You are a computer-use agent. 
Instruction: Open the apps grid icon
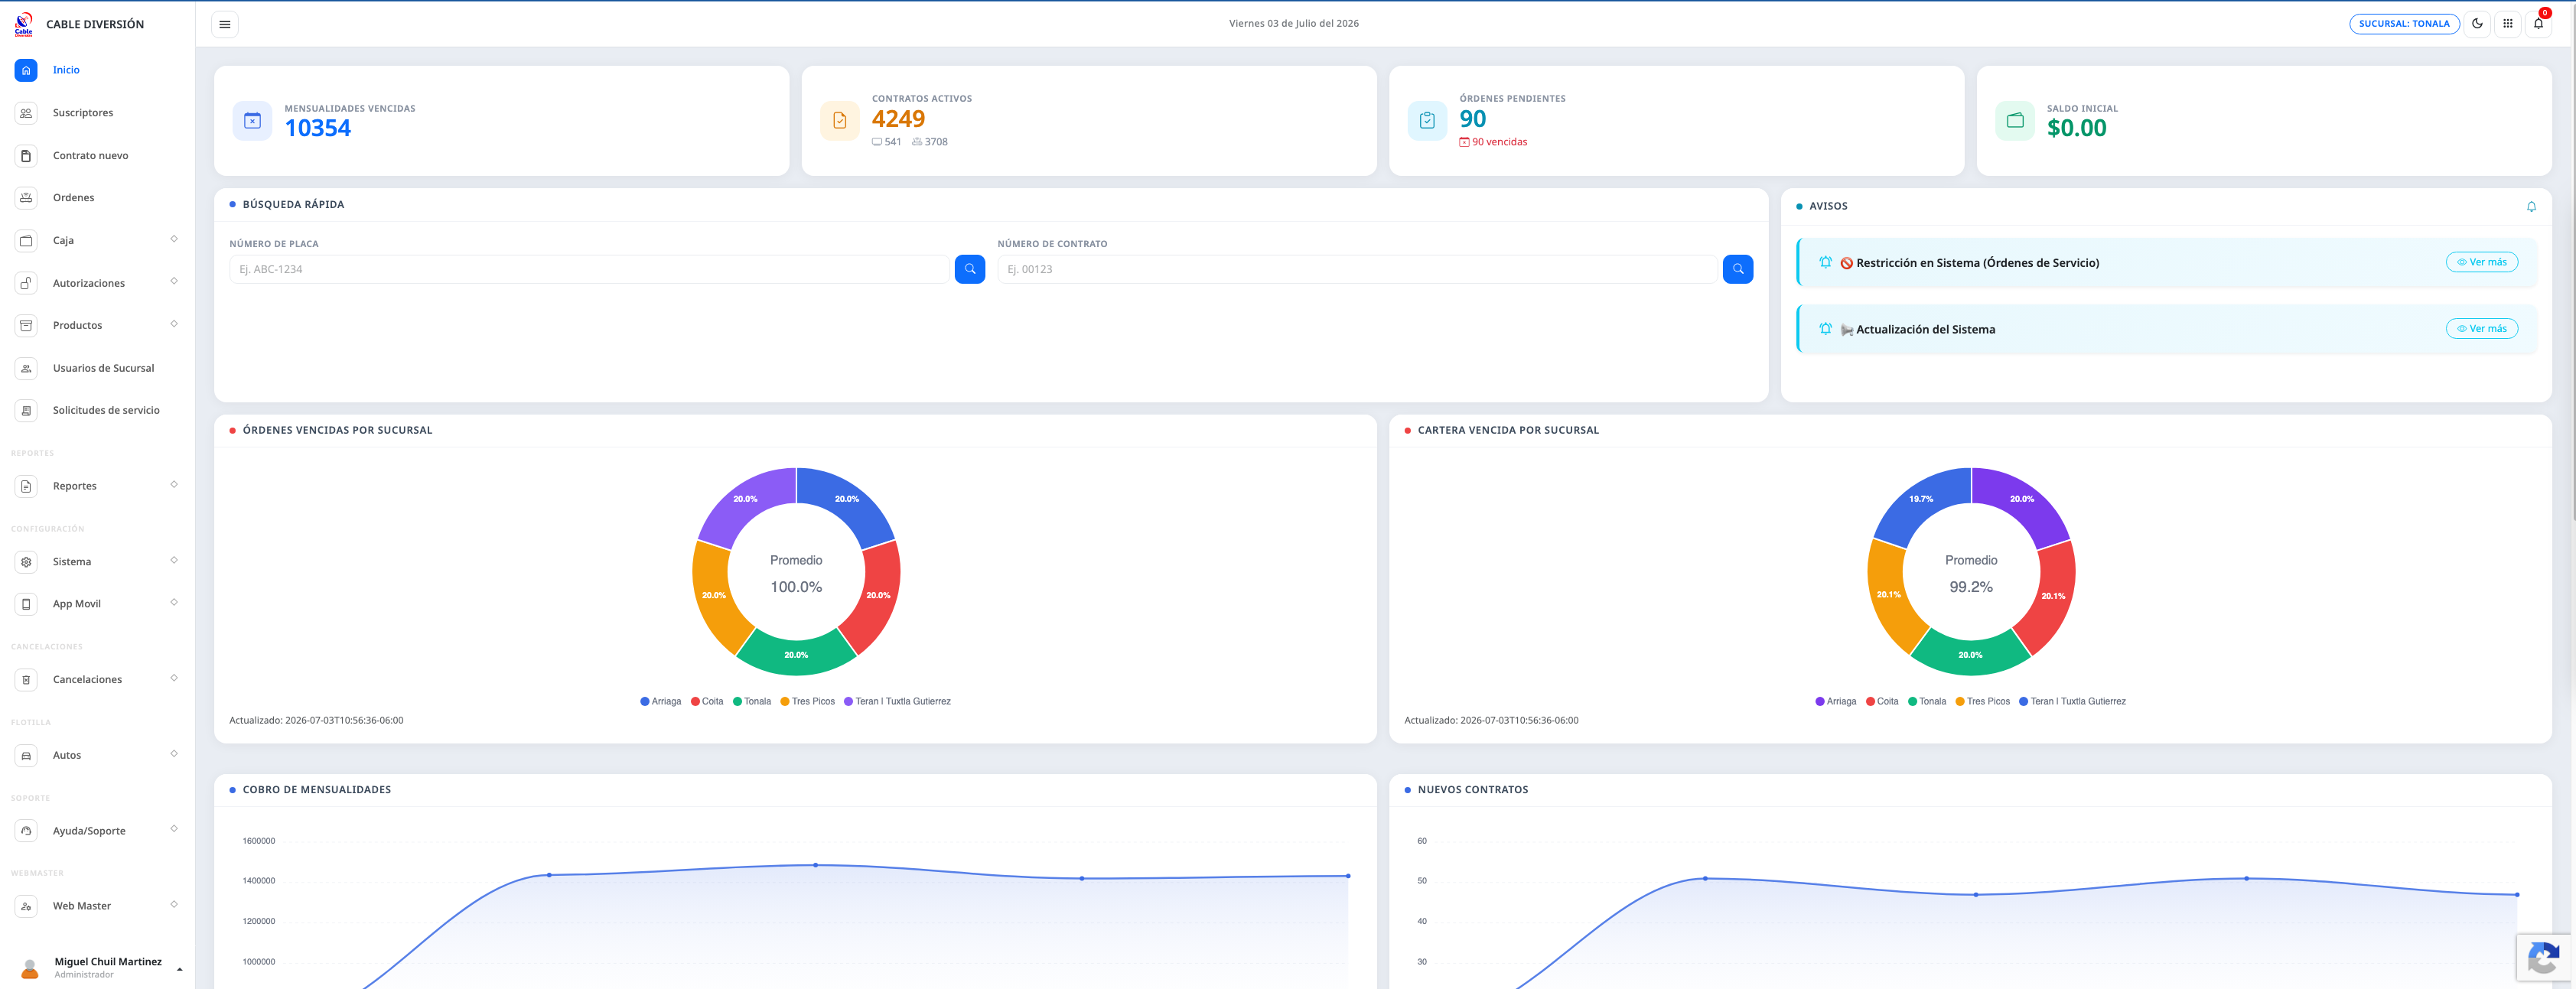click(2508, 24)
